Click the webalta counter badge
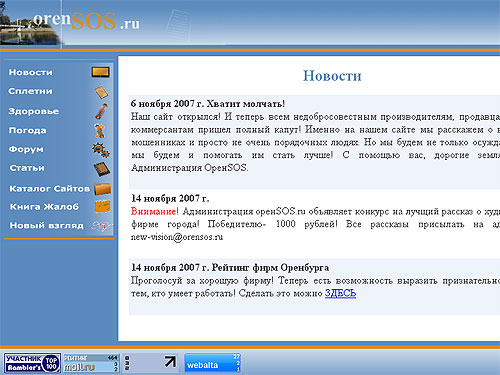The image size is (500, 375). [212, 363]
